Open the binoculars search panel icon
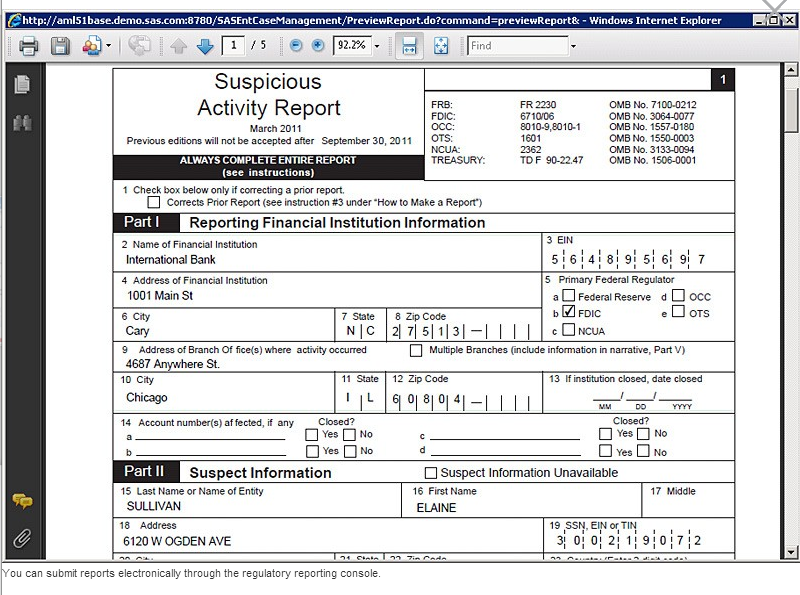 [22, 122]
